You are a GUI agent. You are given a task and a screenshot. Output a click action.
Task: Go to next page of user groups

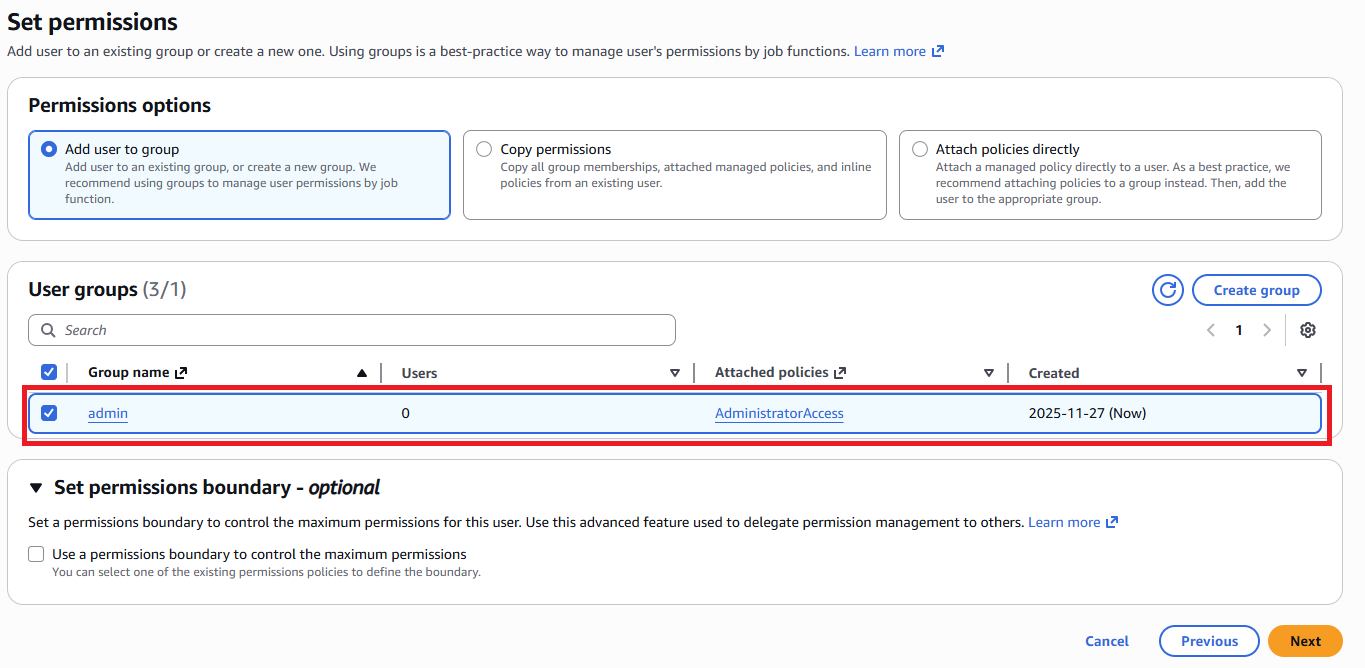point(1267,330)
